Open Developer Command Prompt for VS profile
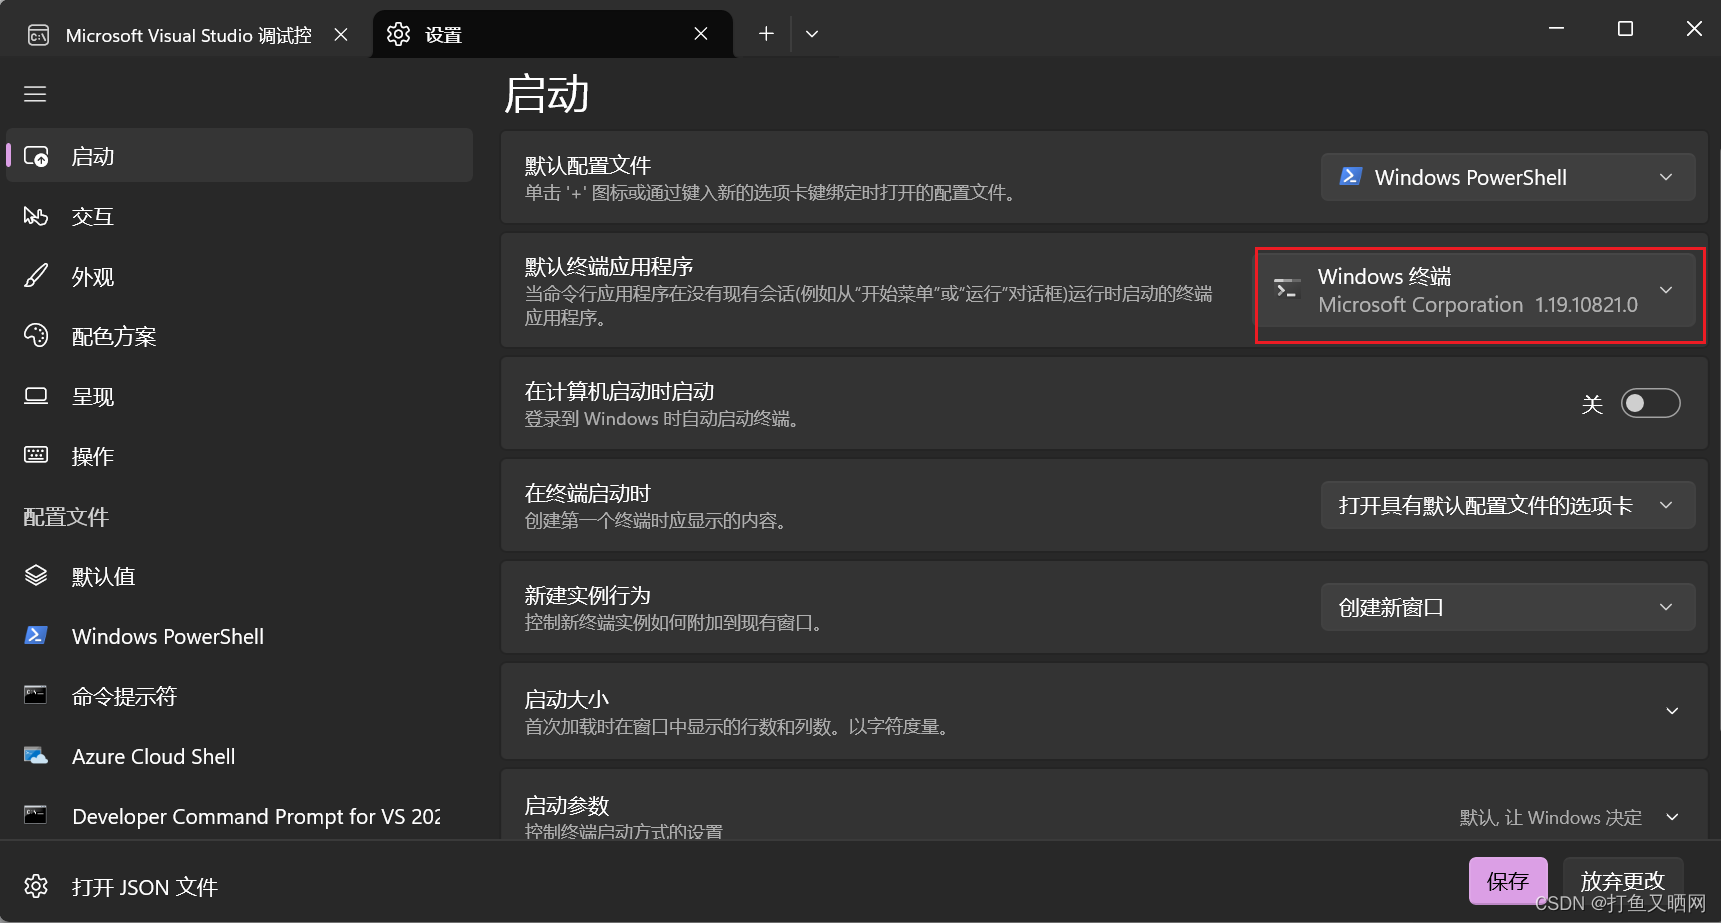Viewport: 1721px width, 923px height. click(x=239, y=816)
